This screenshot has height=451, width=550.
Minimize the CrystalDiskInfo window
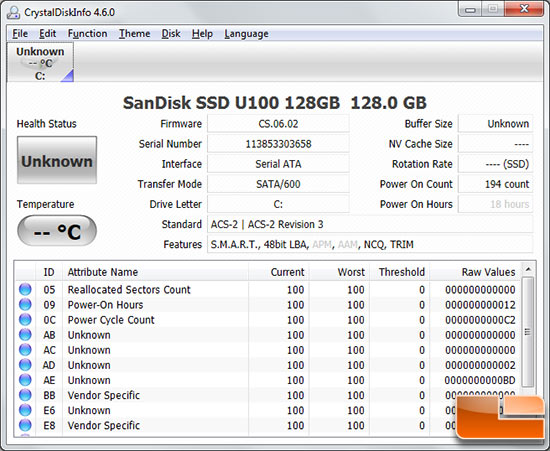click(x=470, y=9)
